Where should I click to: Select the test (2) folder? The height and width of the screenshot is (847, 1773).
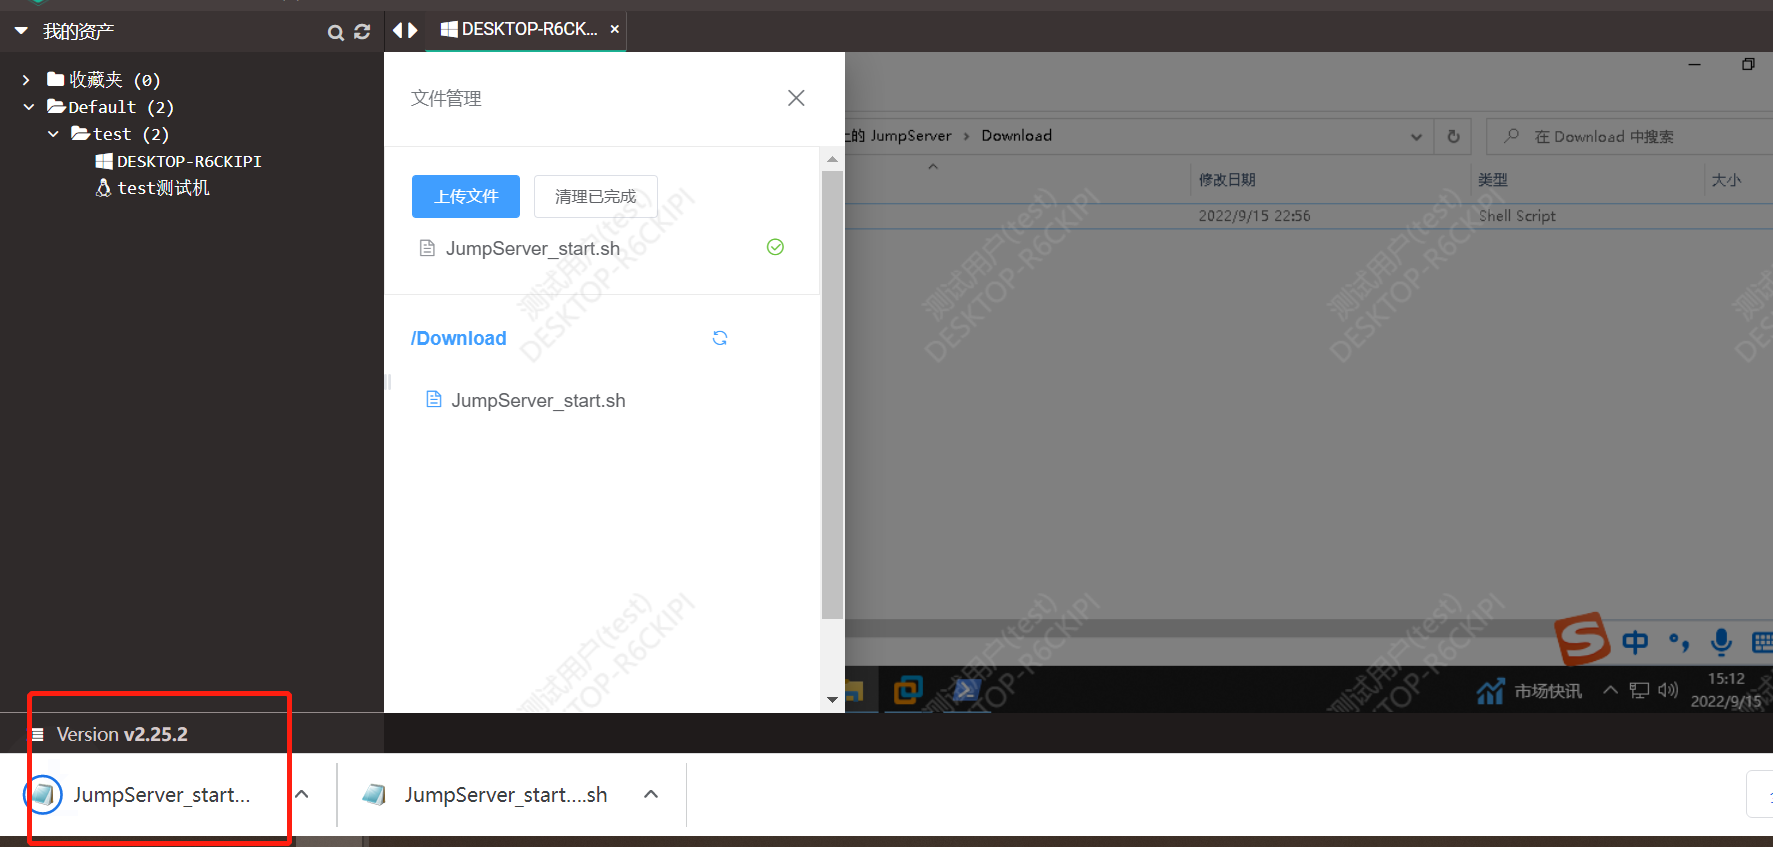coord(120,133)
